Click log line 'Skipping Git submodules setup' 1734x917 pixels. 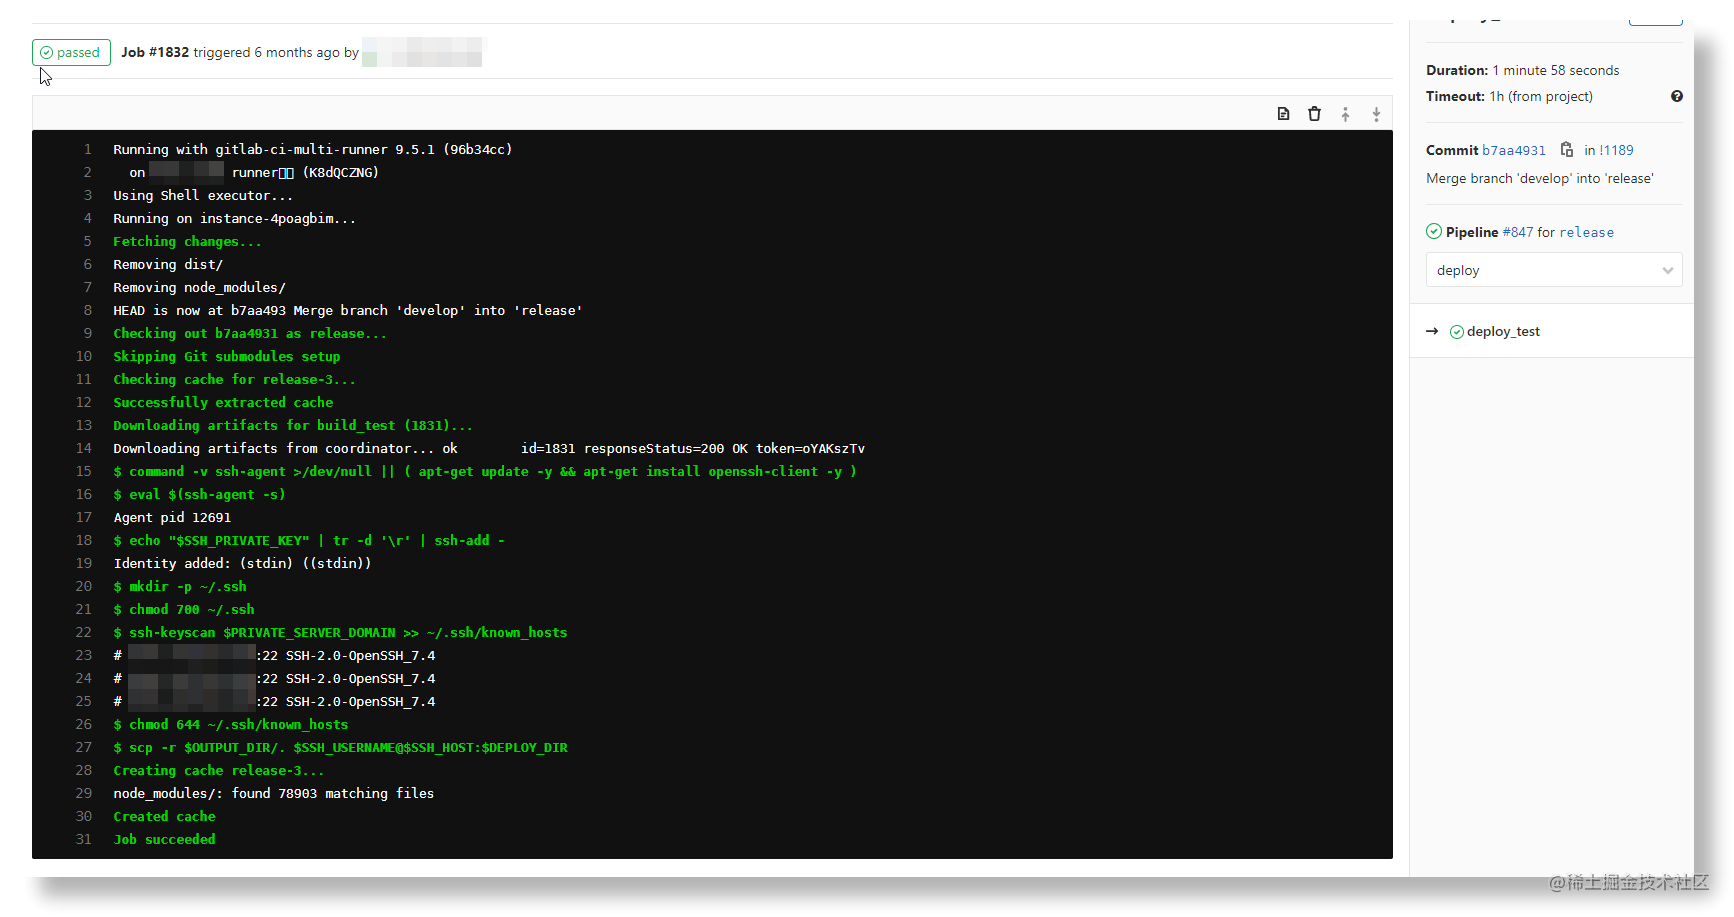[x=227, y=356]
